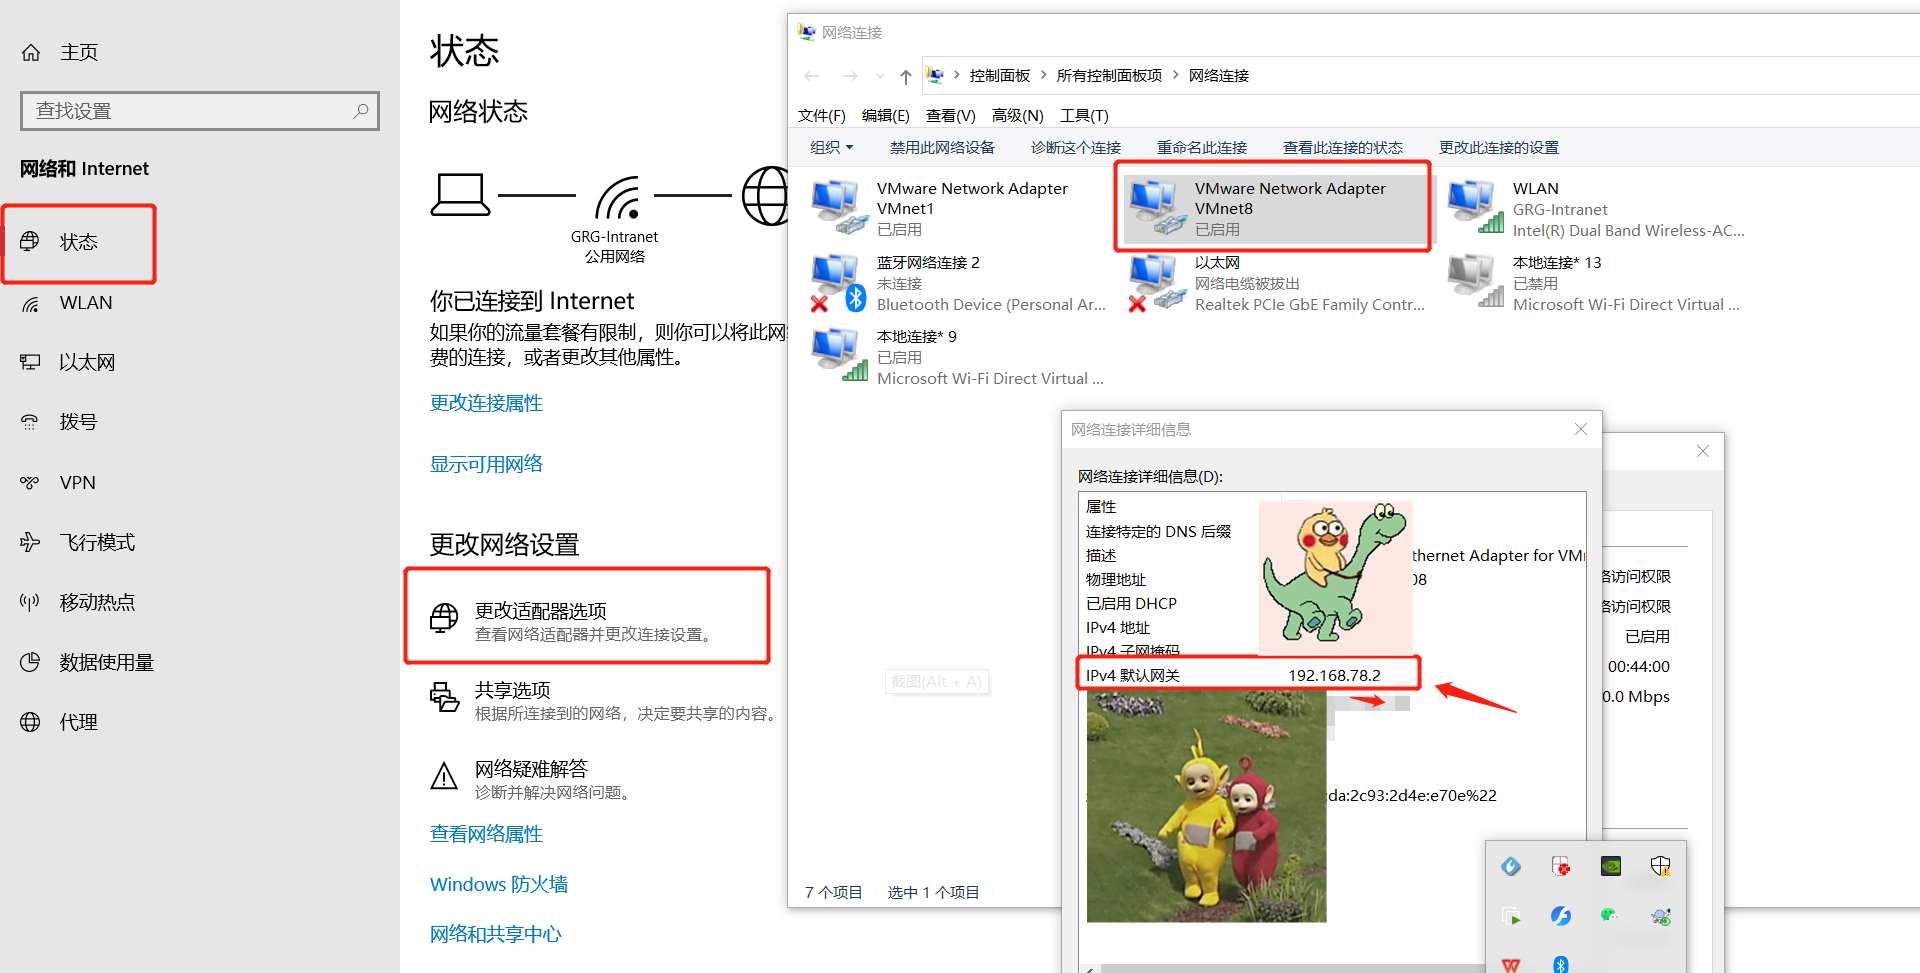Screen dimensions: 1920x973
Task: Click the 网络和共享中心 link
Action: click(x=496, y=934)
